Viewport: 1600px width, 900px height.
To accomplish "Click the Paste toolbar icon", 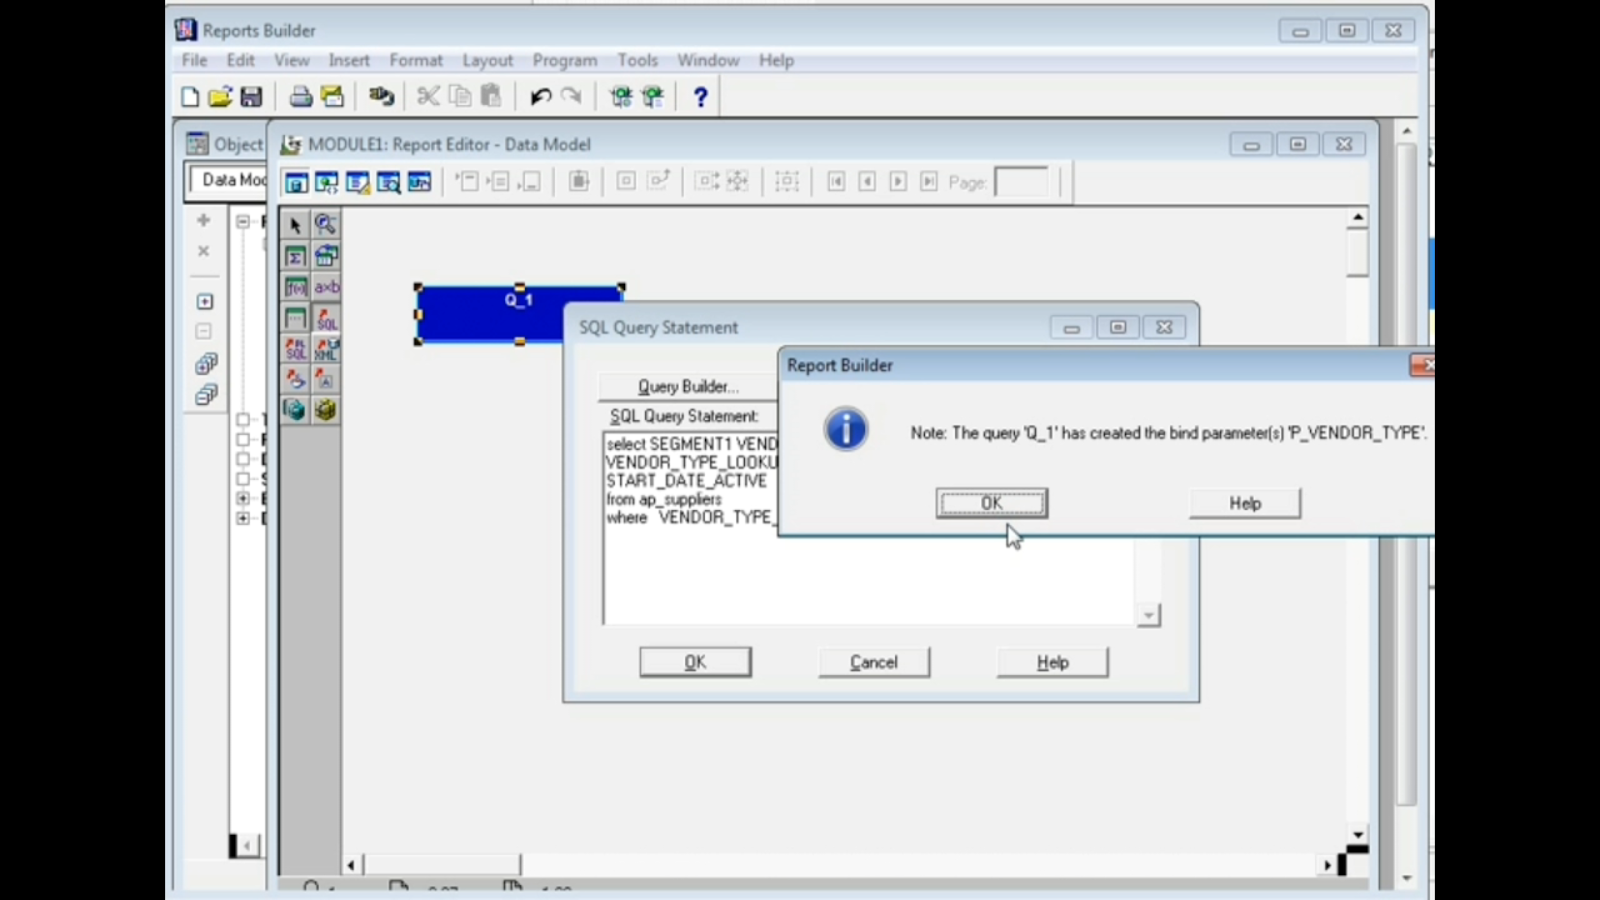I will (x=490, y=96).
